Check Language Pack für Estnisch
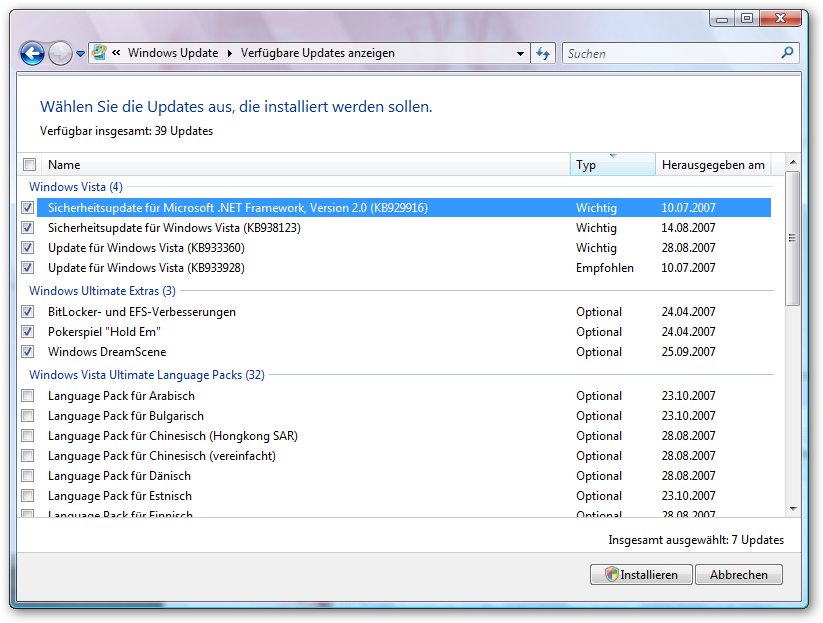This screenshot has height=623, width=823. tap(28, 495)
